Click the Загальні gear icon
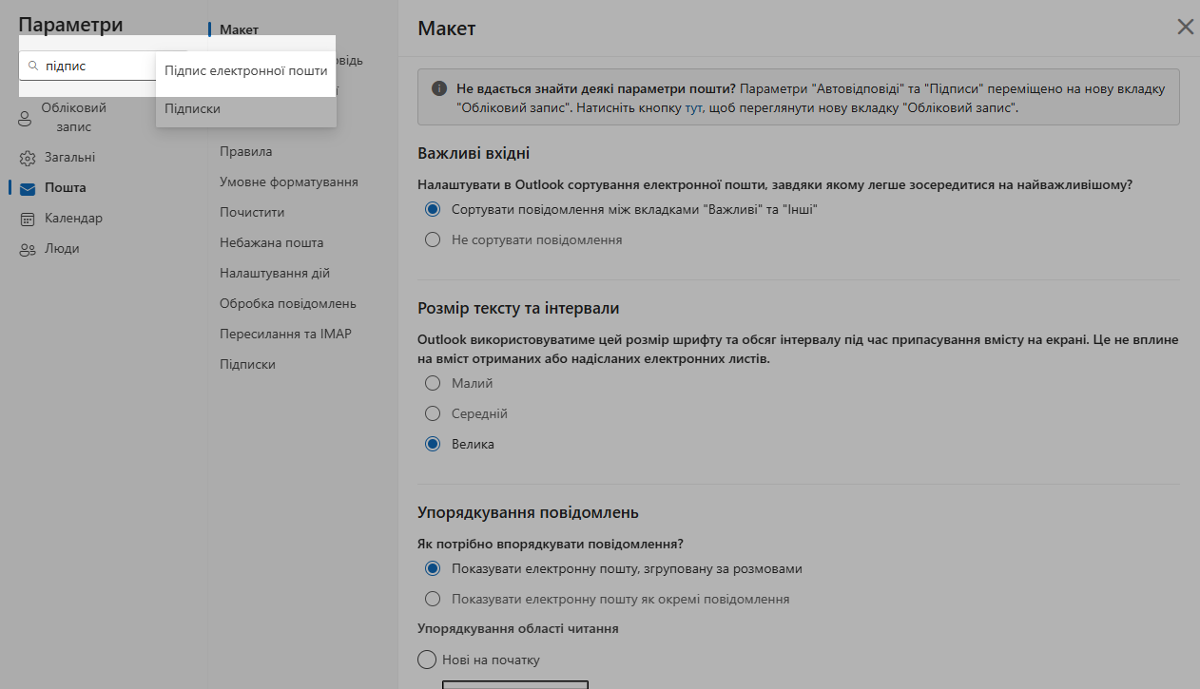This screenshot has width=1200, height=689. 27,158
